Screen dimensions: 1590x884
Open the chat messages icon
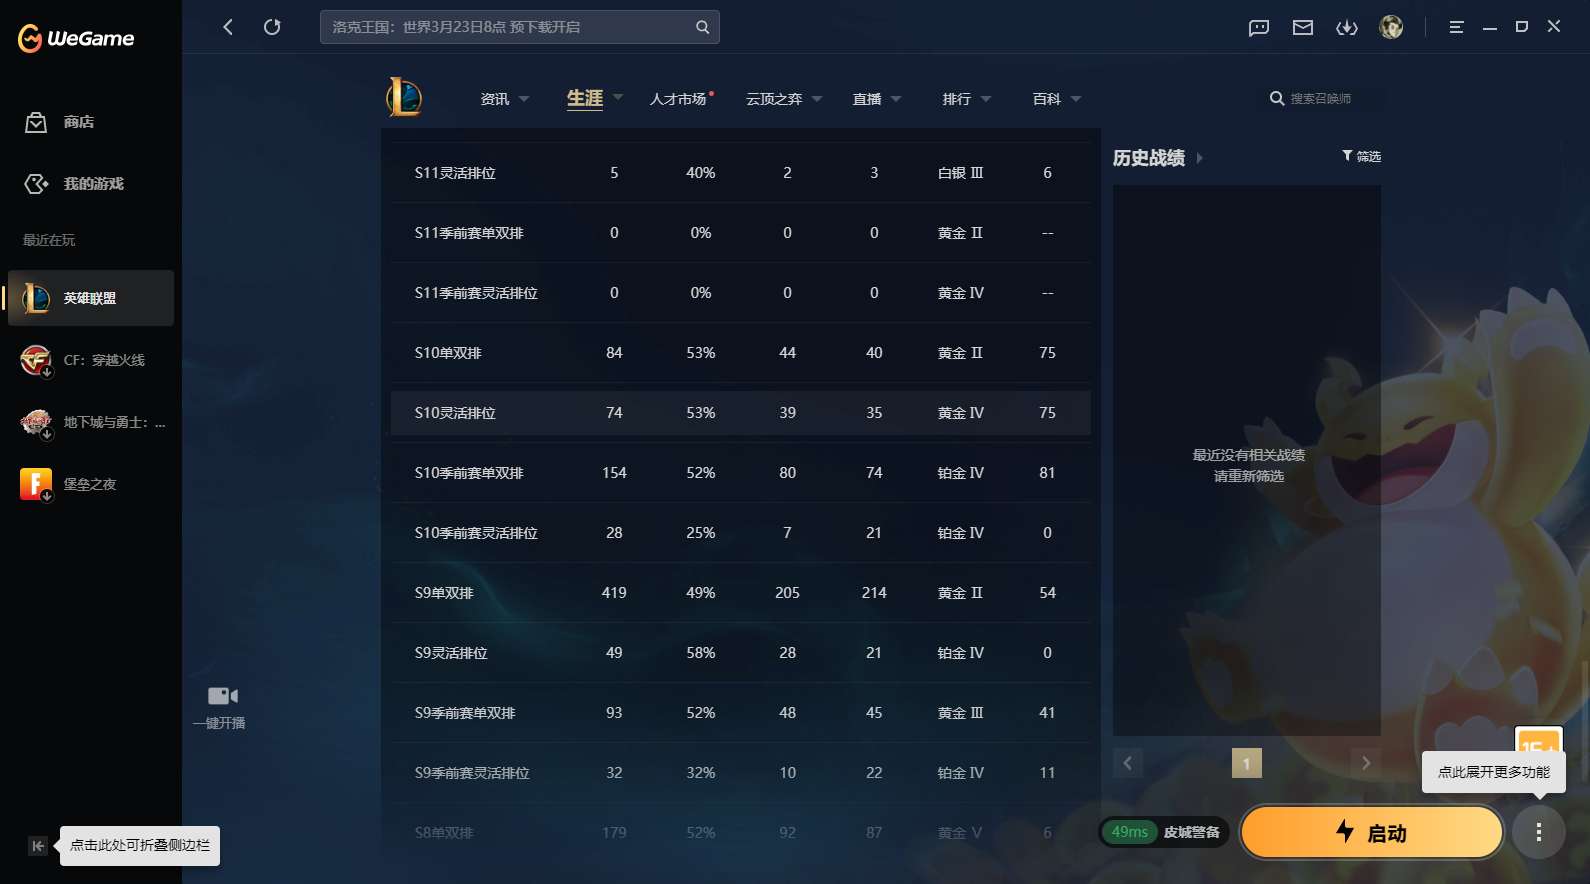coord(1259,27)
